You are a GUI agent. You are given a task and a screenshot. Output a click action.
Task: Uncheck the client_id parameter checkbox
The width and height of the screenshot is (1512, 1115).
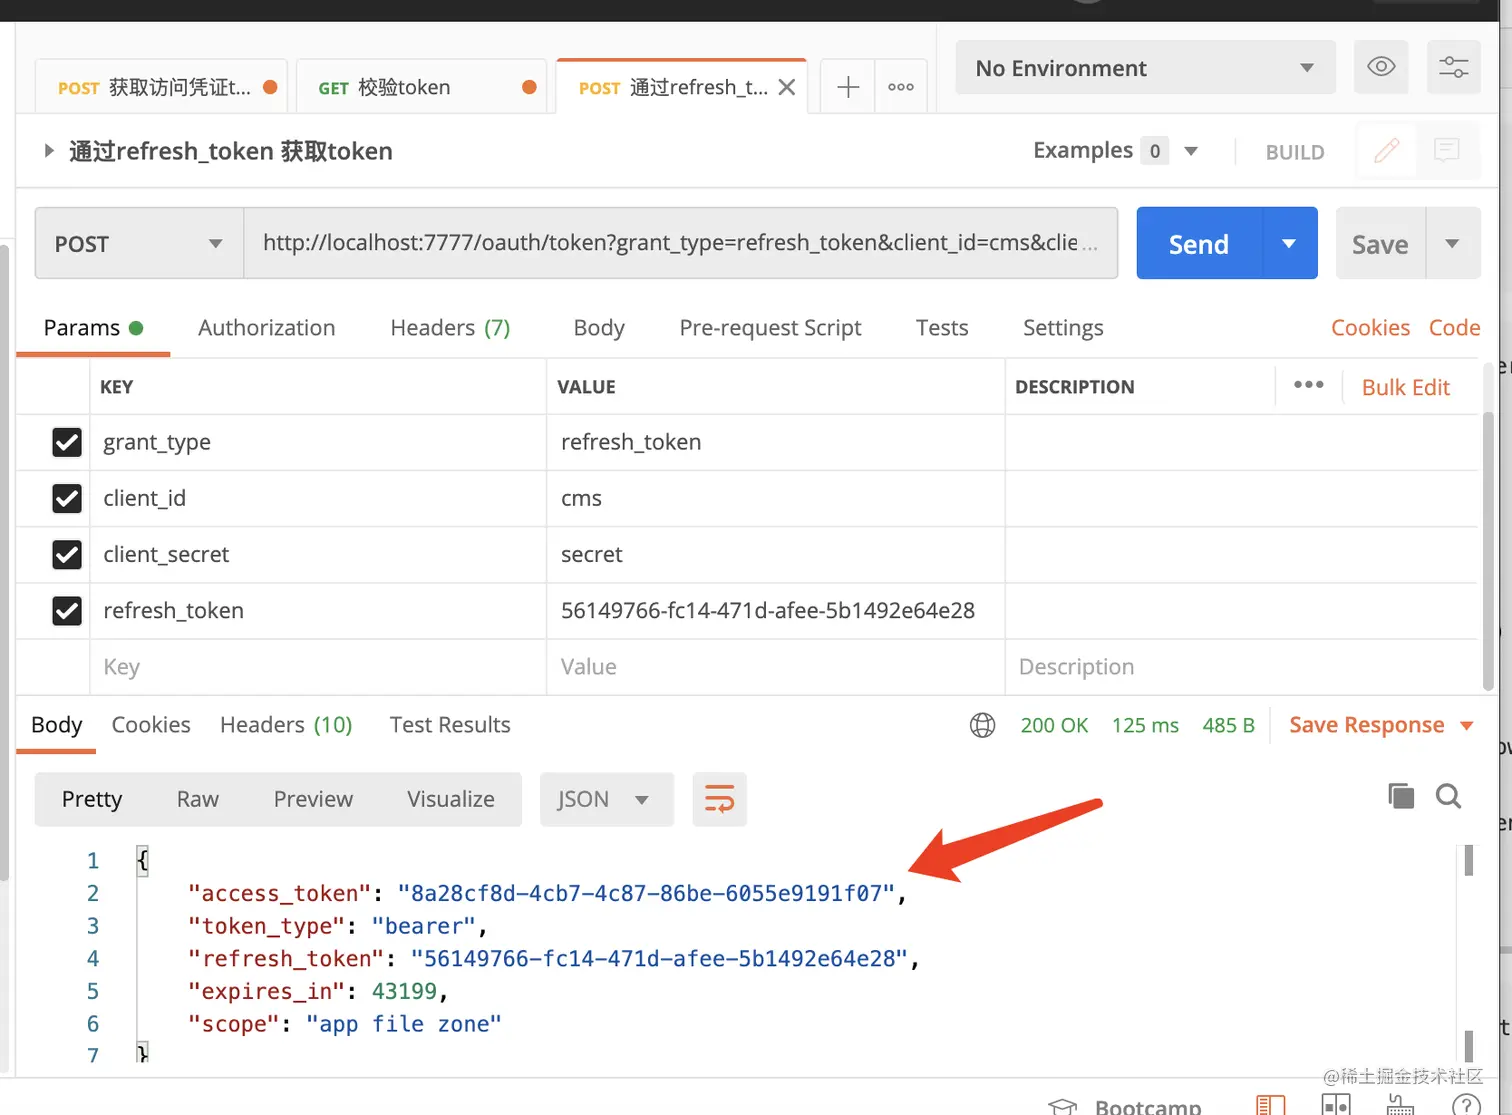coord(67,498)
